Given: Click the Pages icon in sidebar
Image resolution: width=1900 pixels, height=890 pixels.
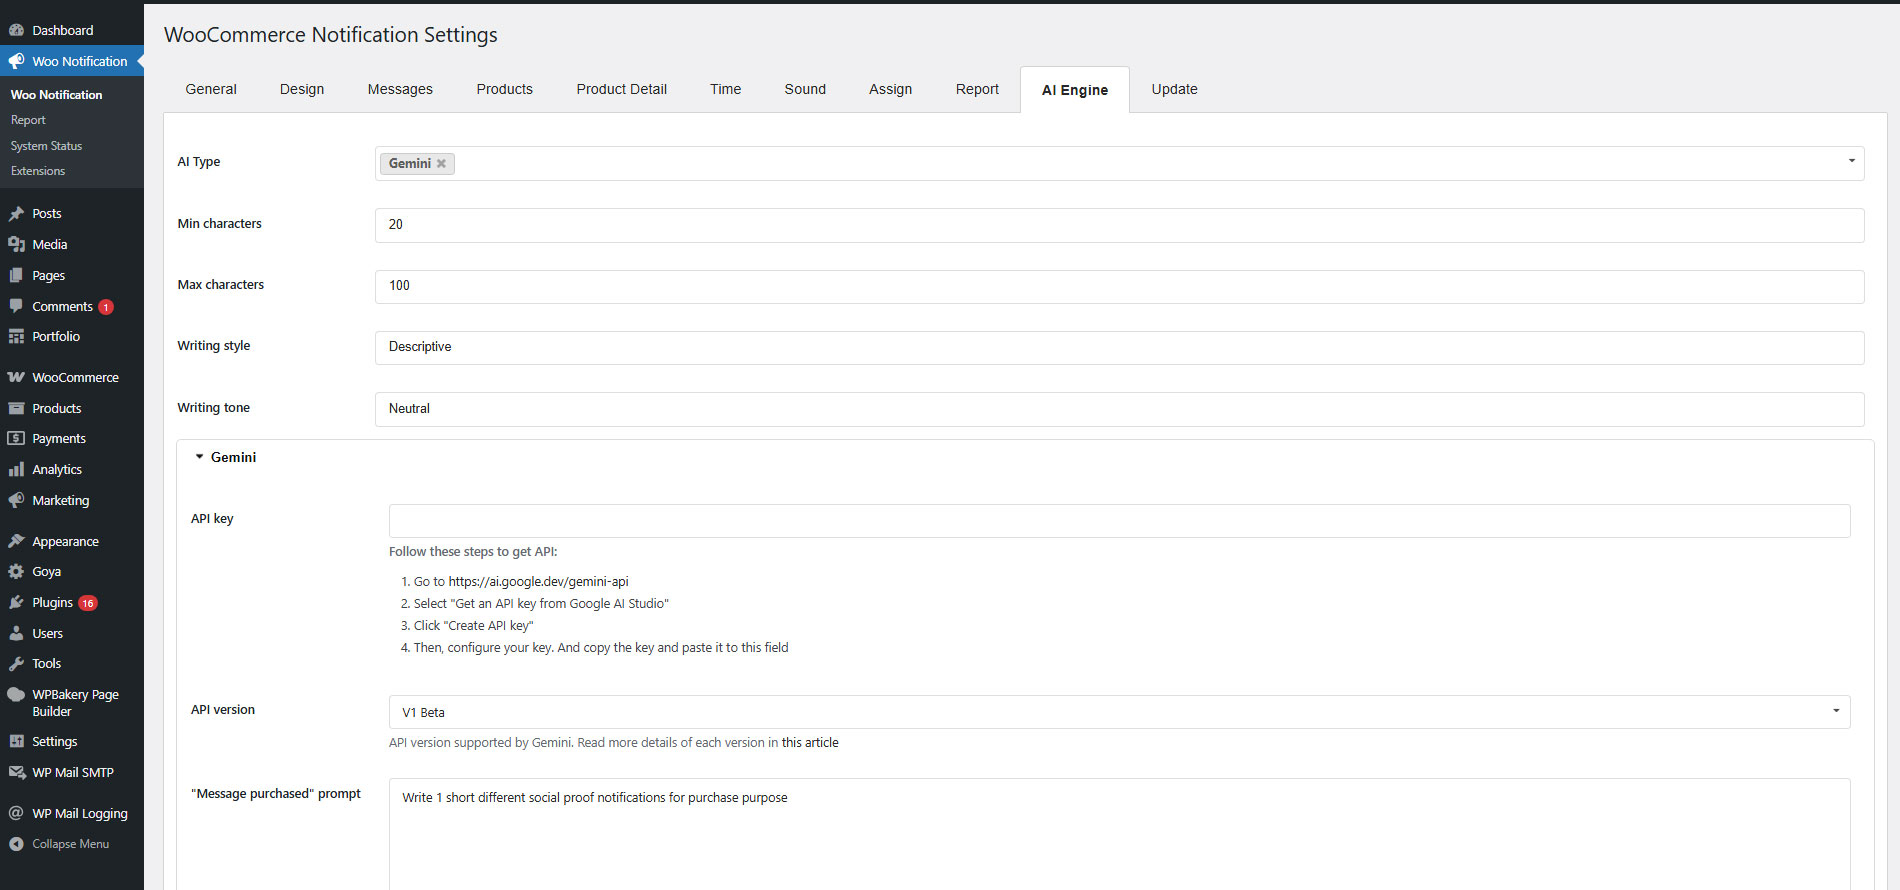Looking at the screenshot, I should pos(16,275).
